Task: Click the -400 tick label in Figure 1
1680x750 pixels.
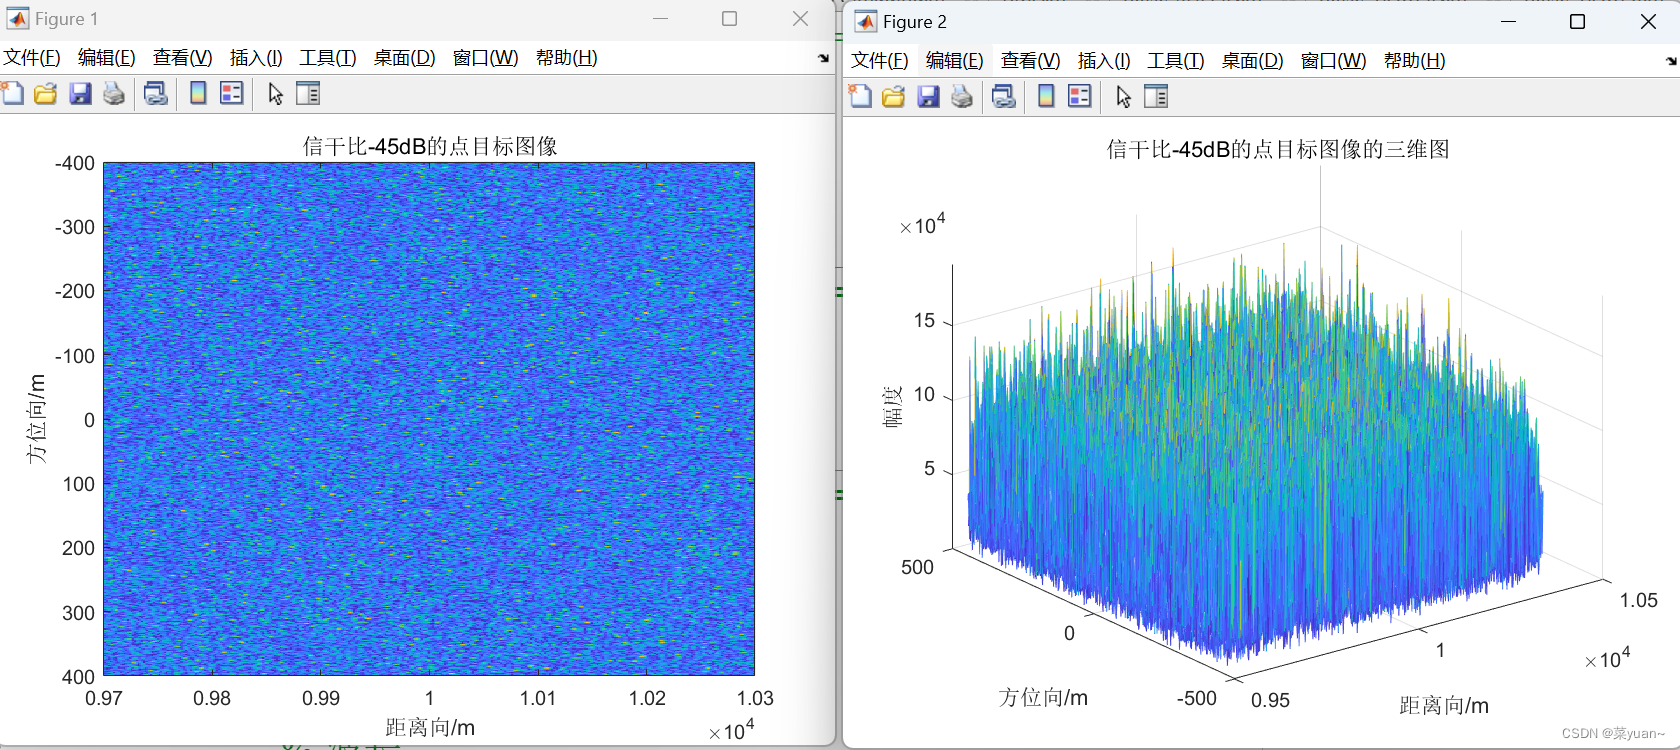Action: pos(75,163)
